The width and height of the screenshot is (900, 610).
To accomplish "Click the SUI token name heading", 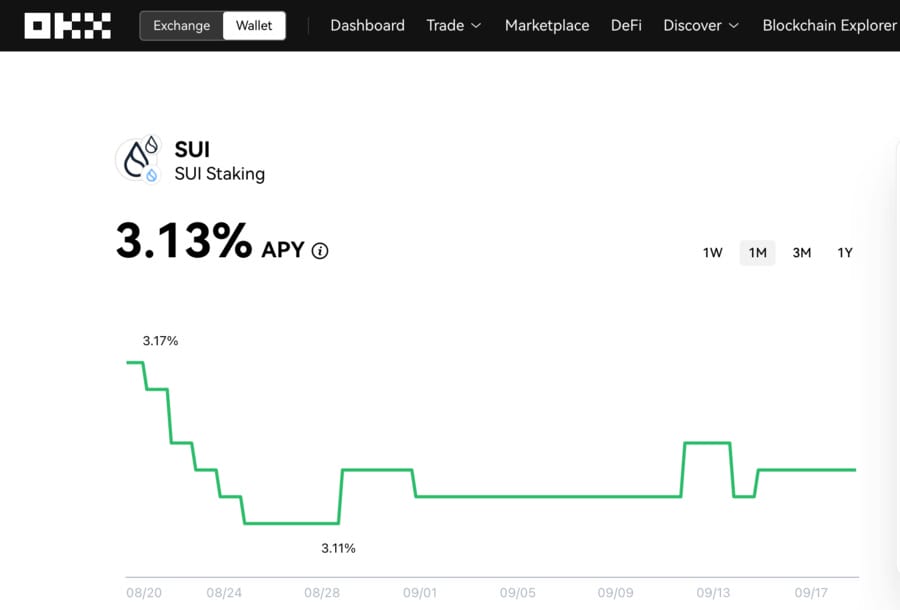I will [192, 150].
